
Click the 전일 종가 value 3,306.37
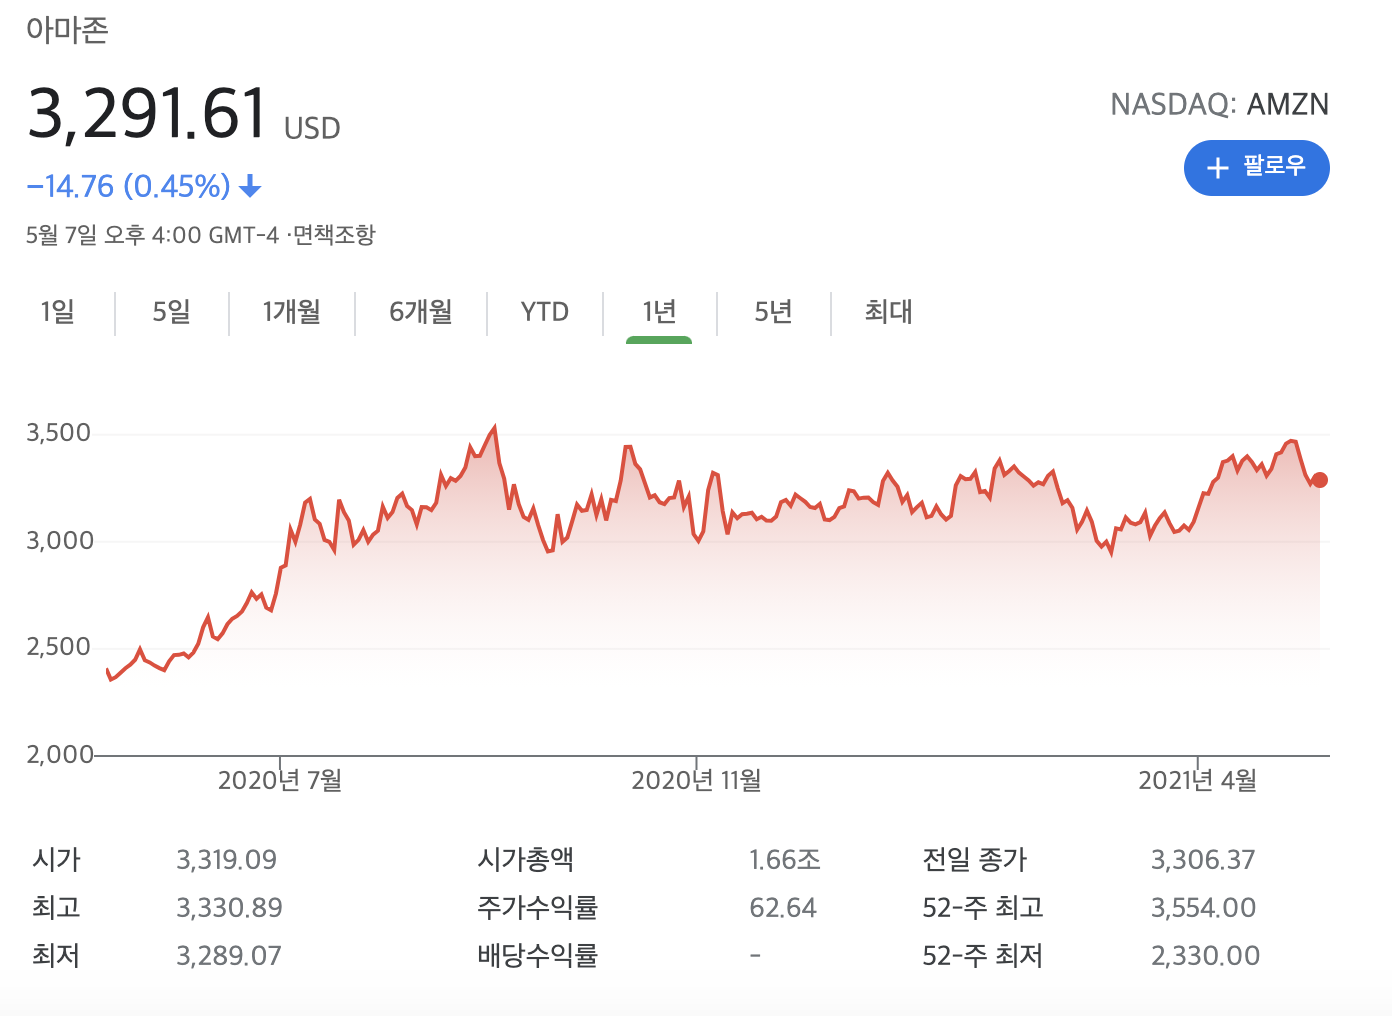tap(1203, 860)
